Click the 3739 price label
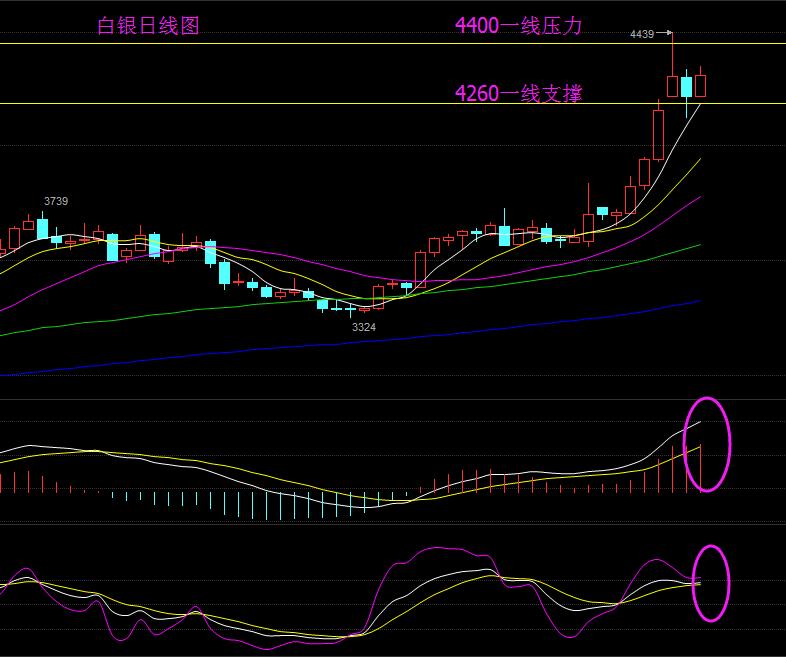786x657 pixels. 56,201
